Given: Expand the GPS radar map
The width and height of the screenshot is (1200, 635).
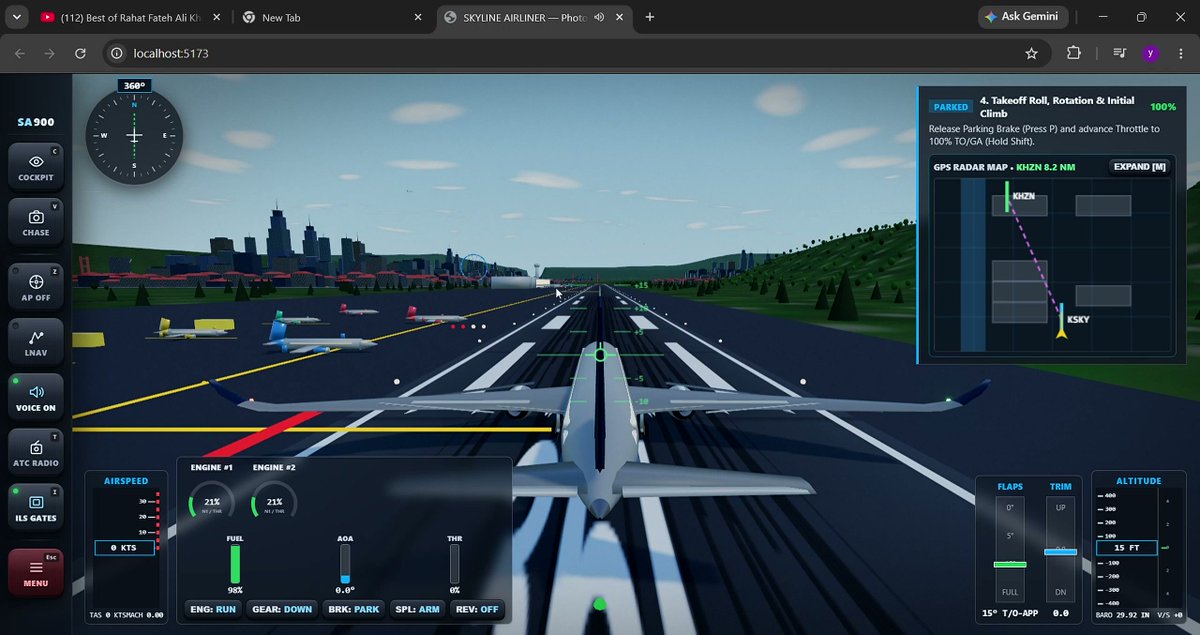Looking at the screenshot, I should pyautogui.click(x=1140, y=167).
